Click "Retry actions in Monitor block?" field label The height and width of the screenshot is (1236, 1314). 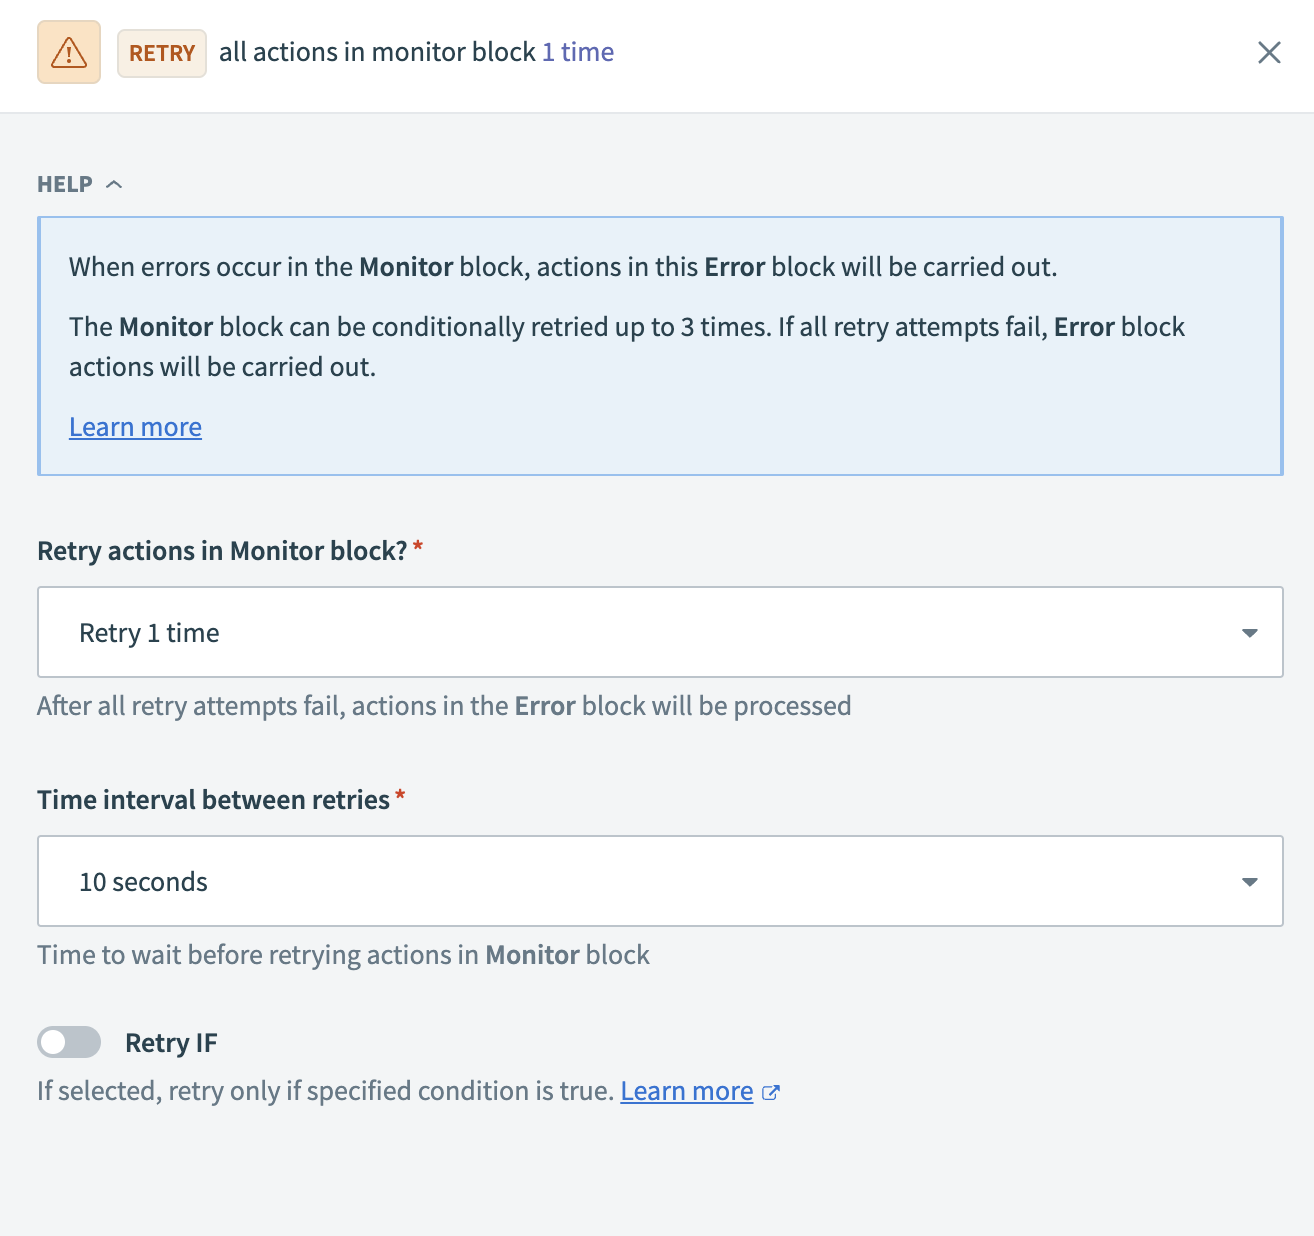tap(222, 551)
